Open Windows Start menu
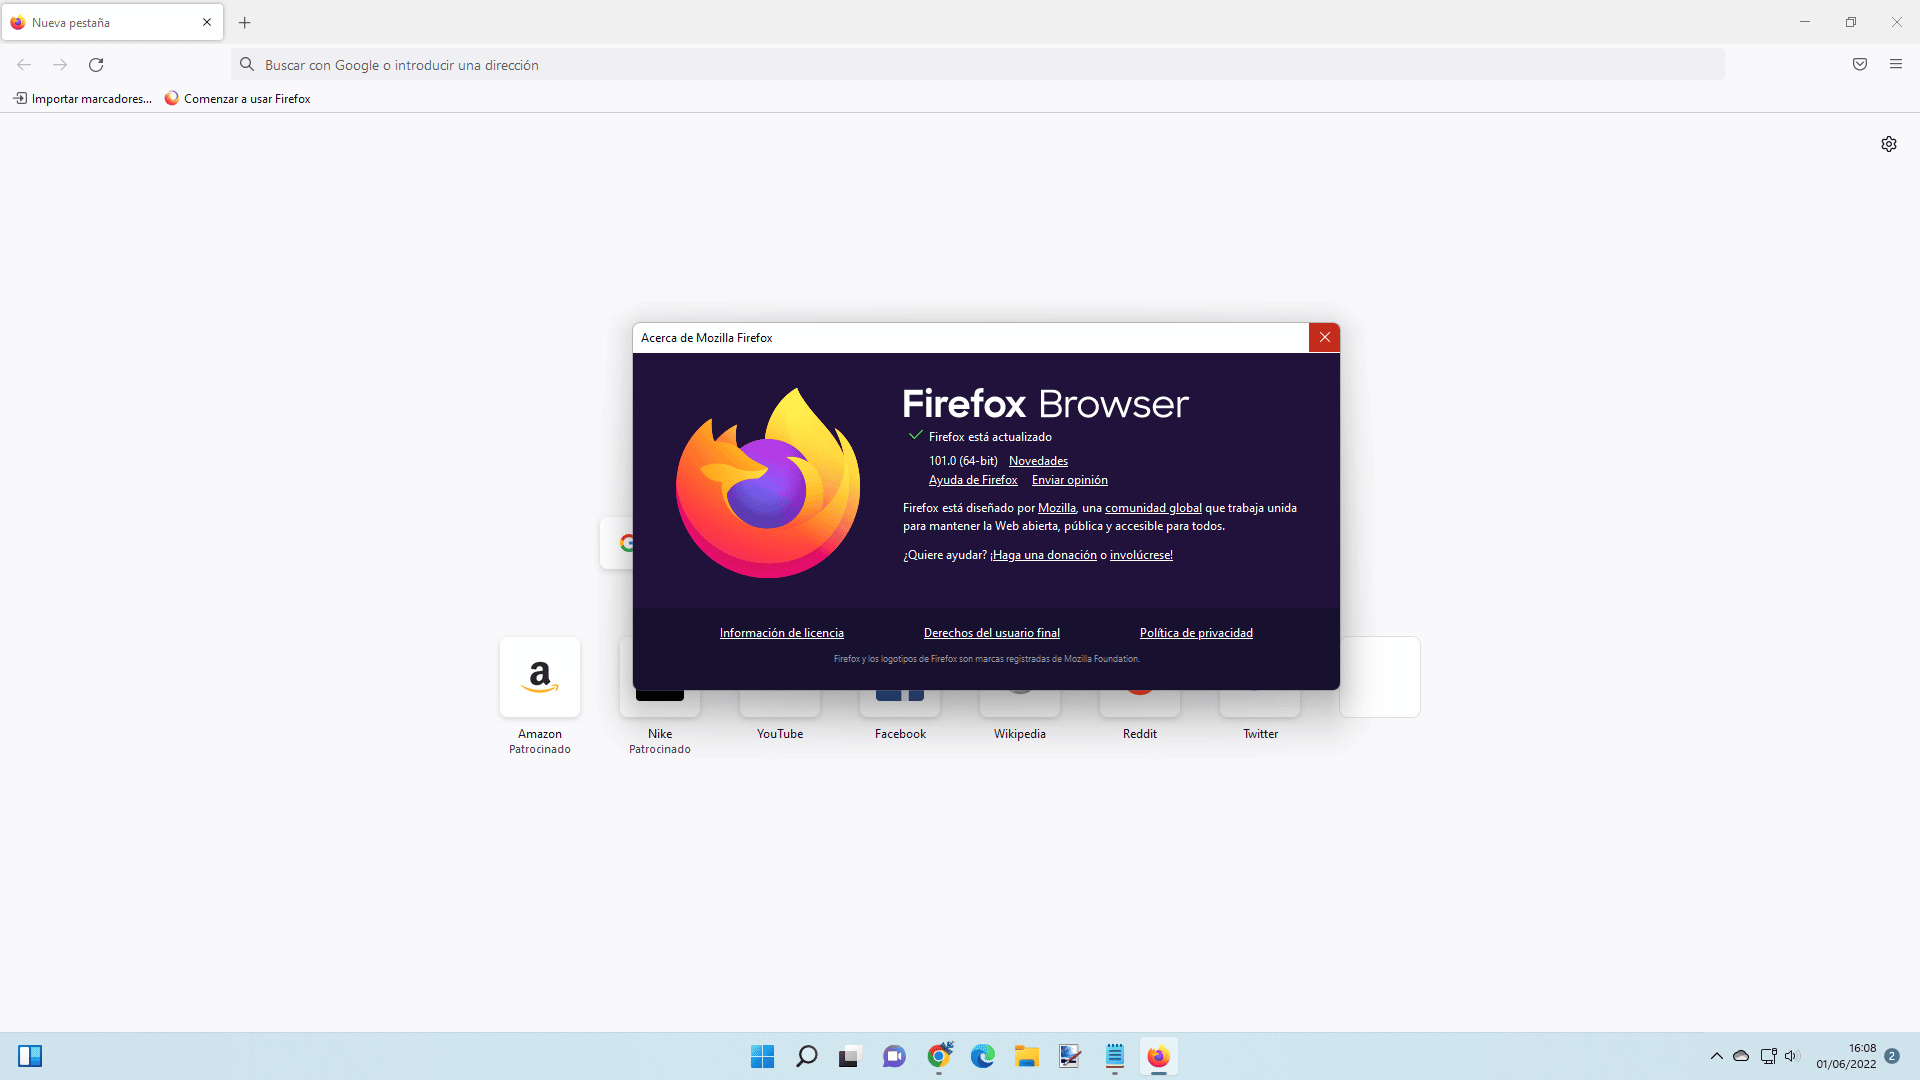1920x1080 pixels. click(762, 1056)
